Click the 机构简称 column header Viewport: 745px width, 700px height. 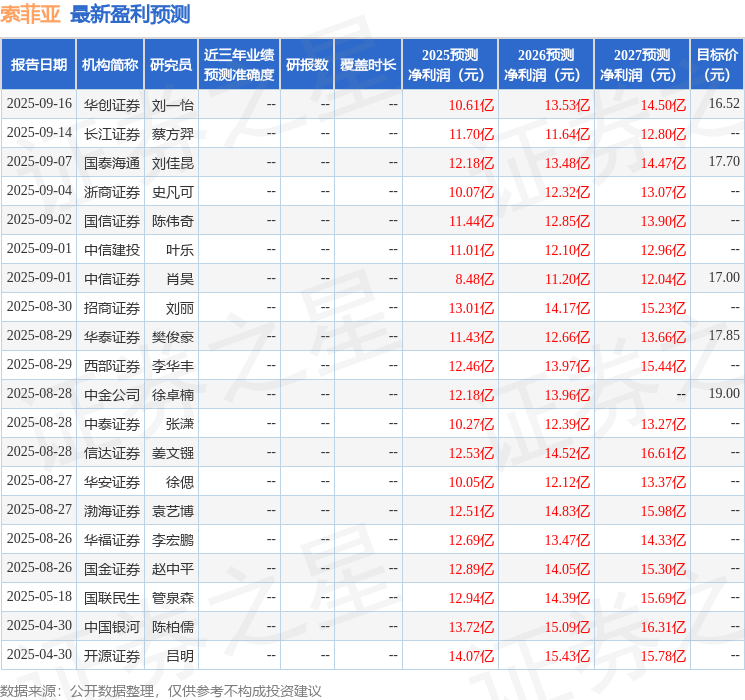pos(110,65)
